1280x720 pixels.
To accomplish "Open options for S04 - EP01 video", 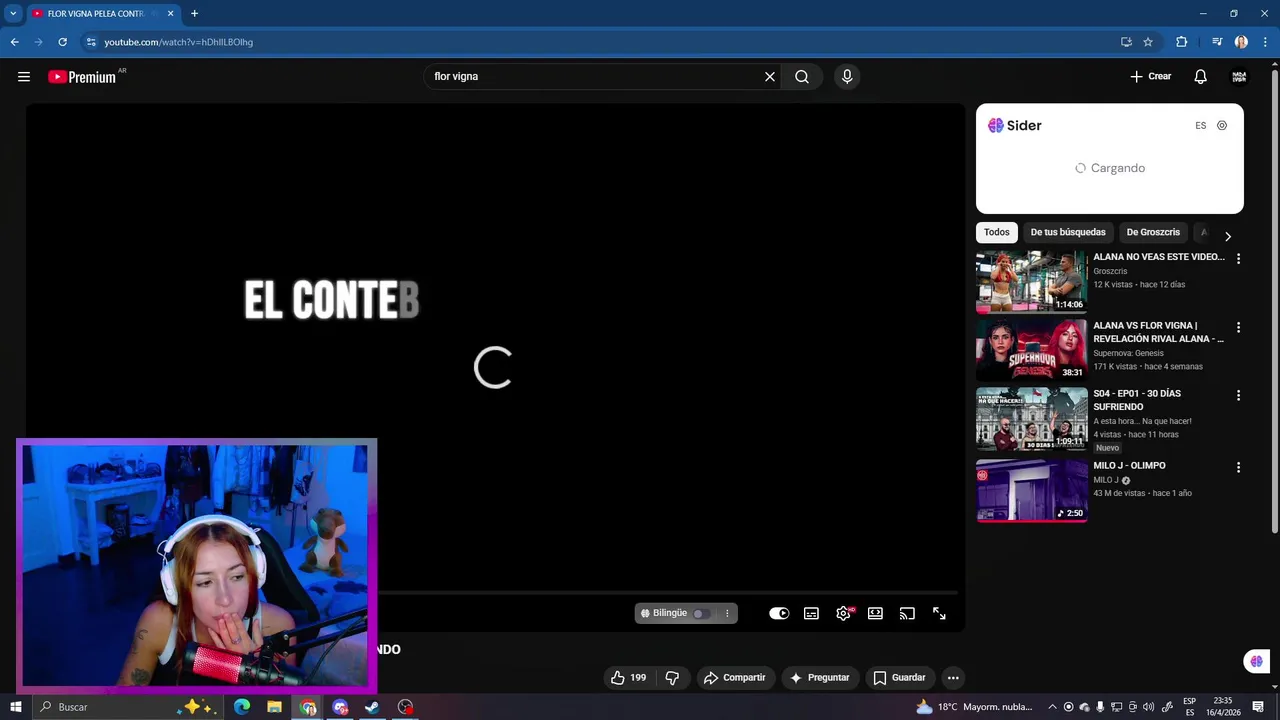I will tap(1238, 395).
